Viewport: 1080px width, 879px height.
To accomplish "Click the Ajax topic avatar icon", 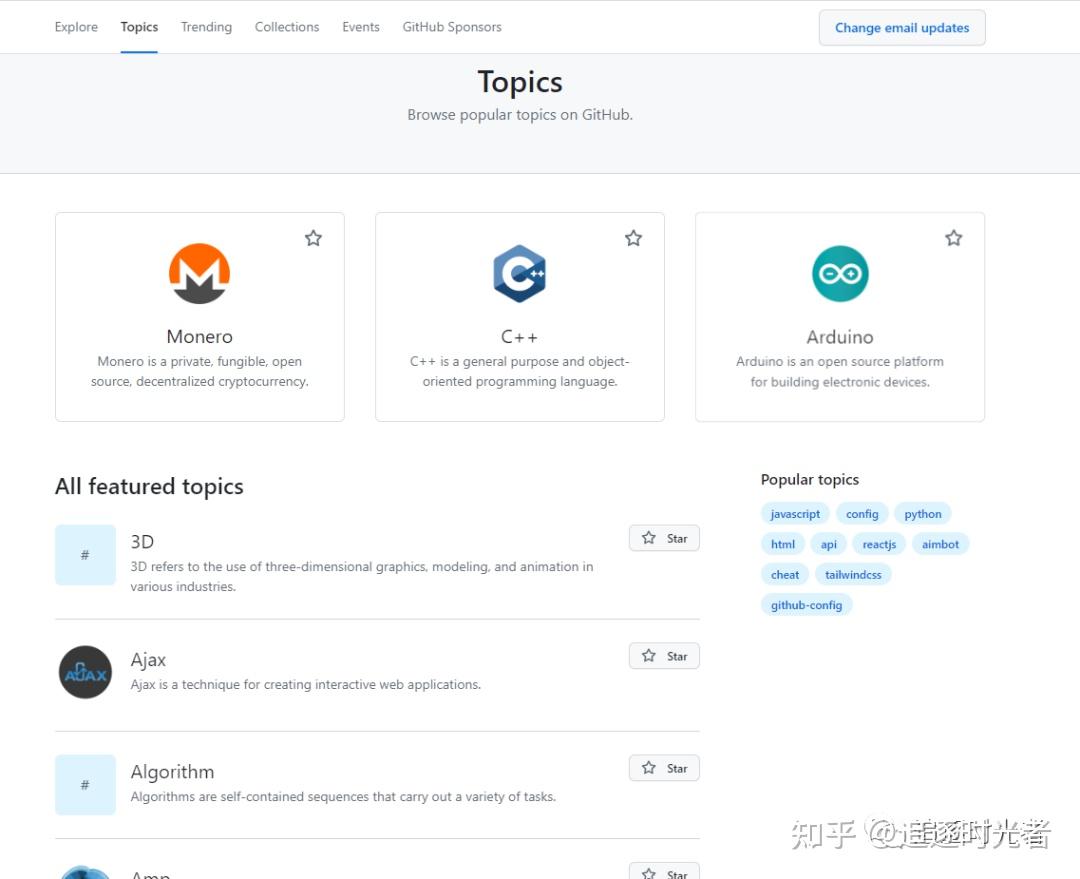I will tap(85, 672).
